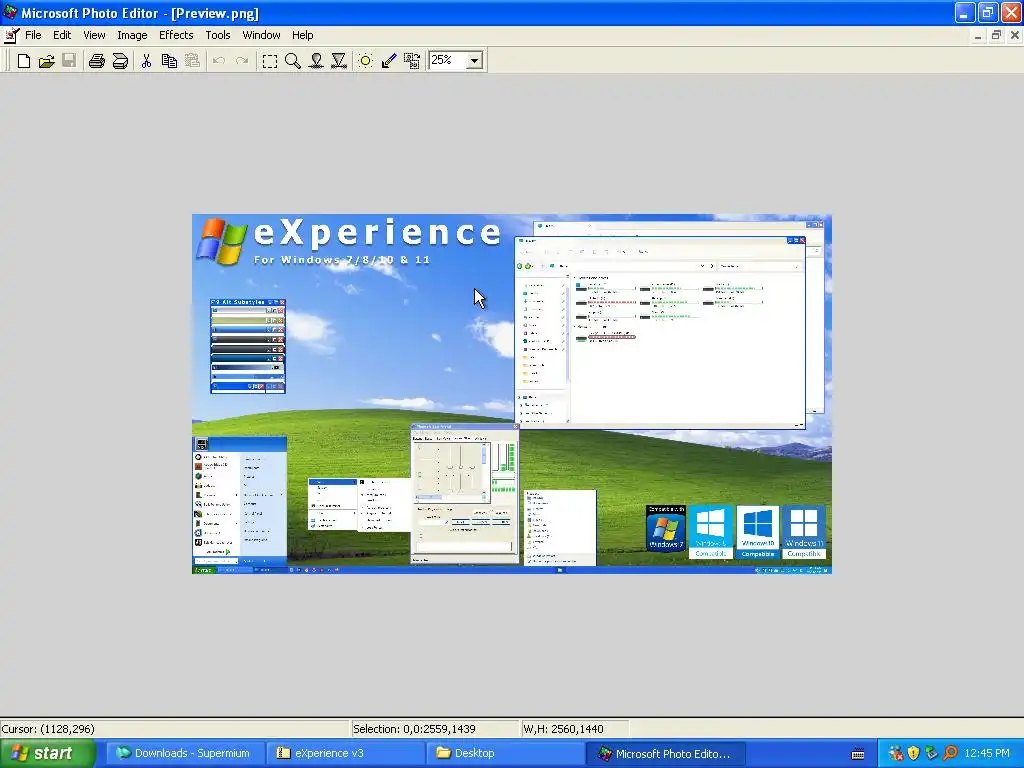Screen dimensions: 1024x768
Task: Click the Redo arrow icon
Action: pyautogui.click(x=242, y=61)
